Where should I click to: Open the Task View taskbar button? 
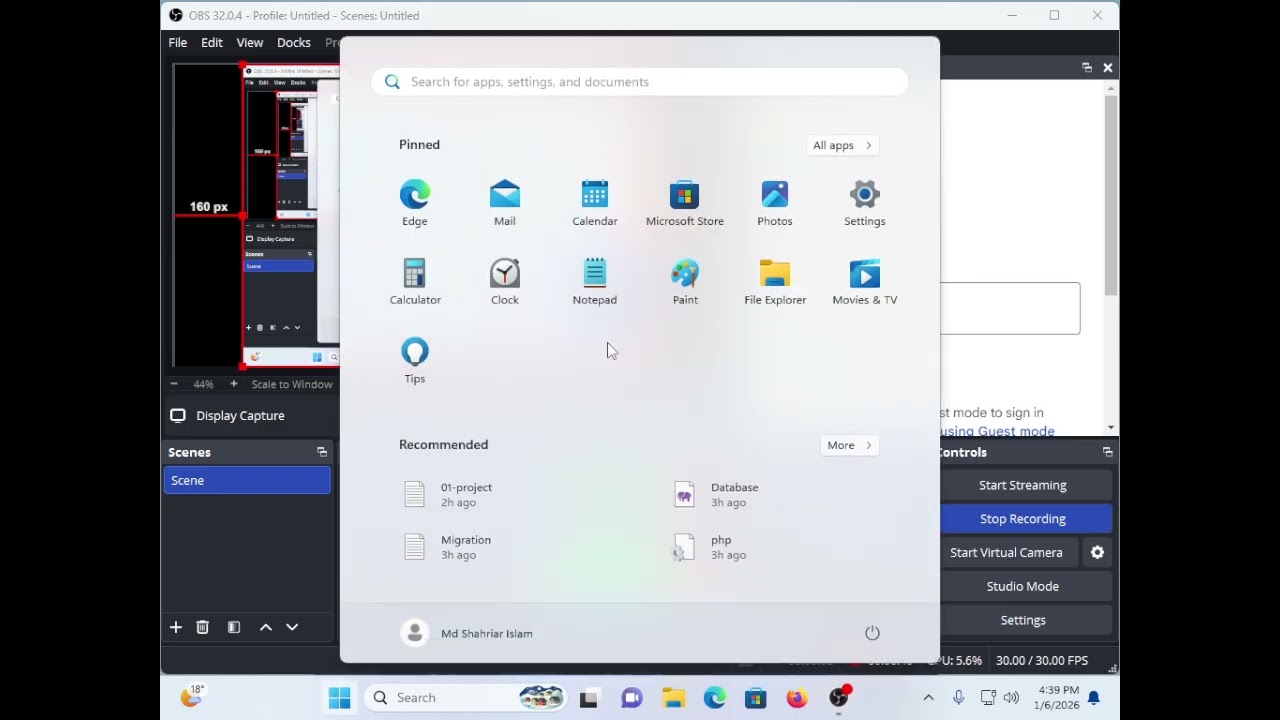coord(589,698)
